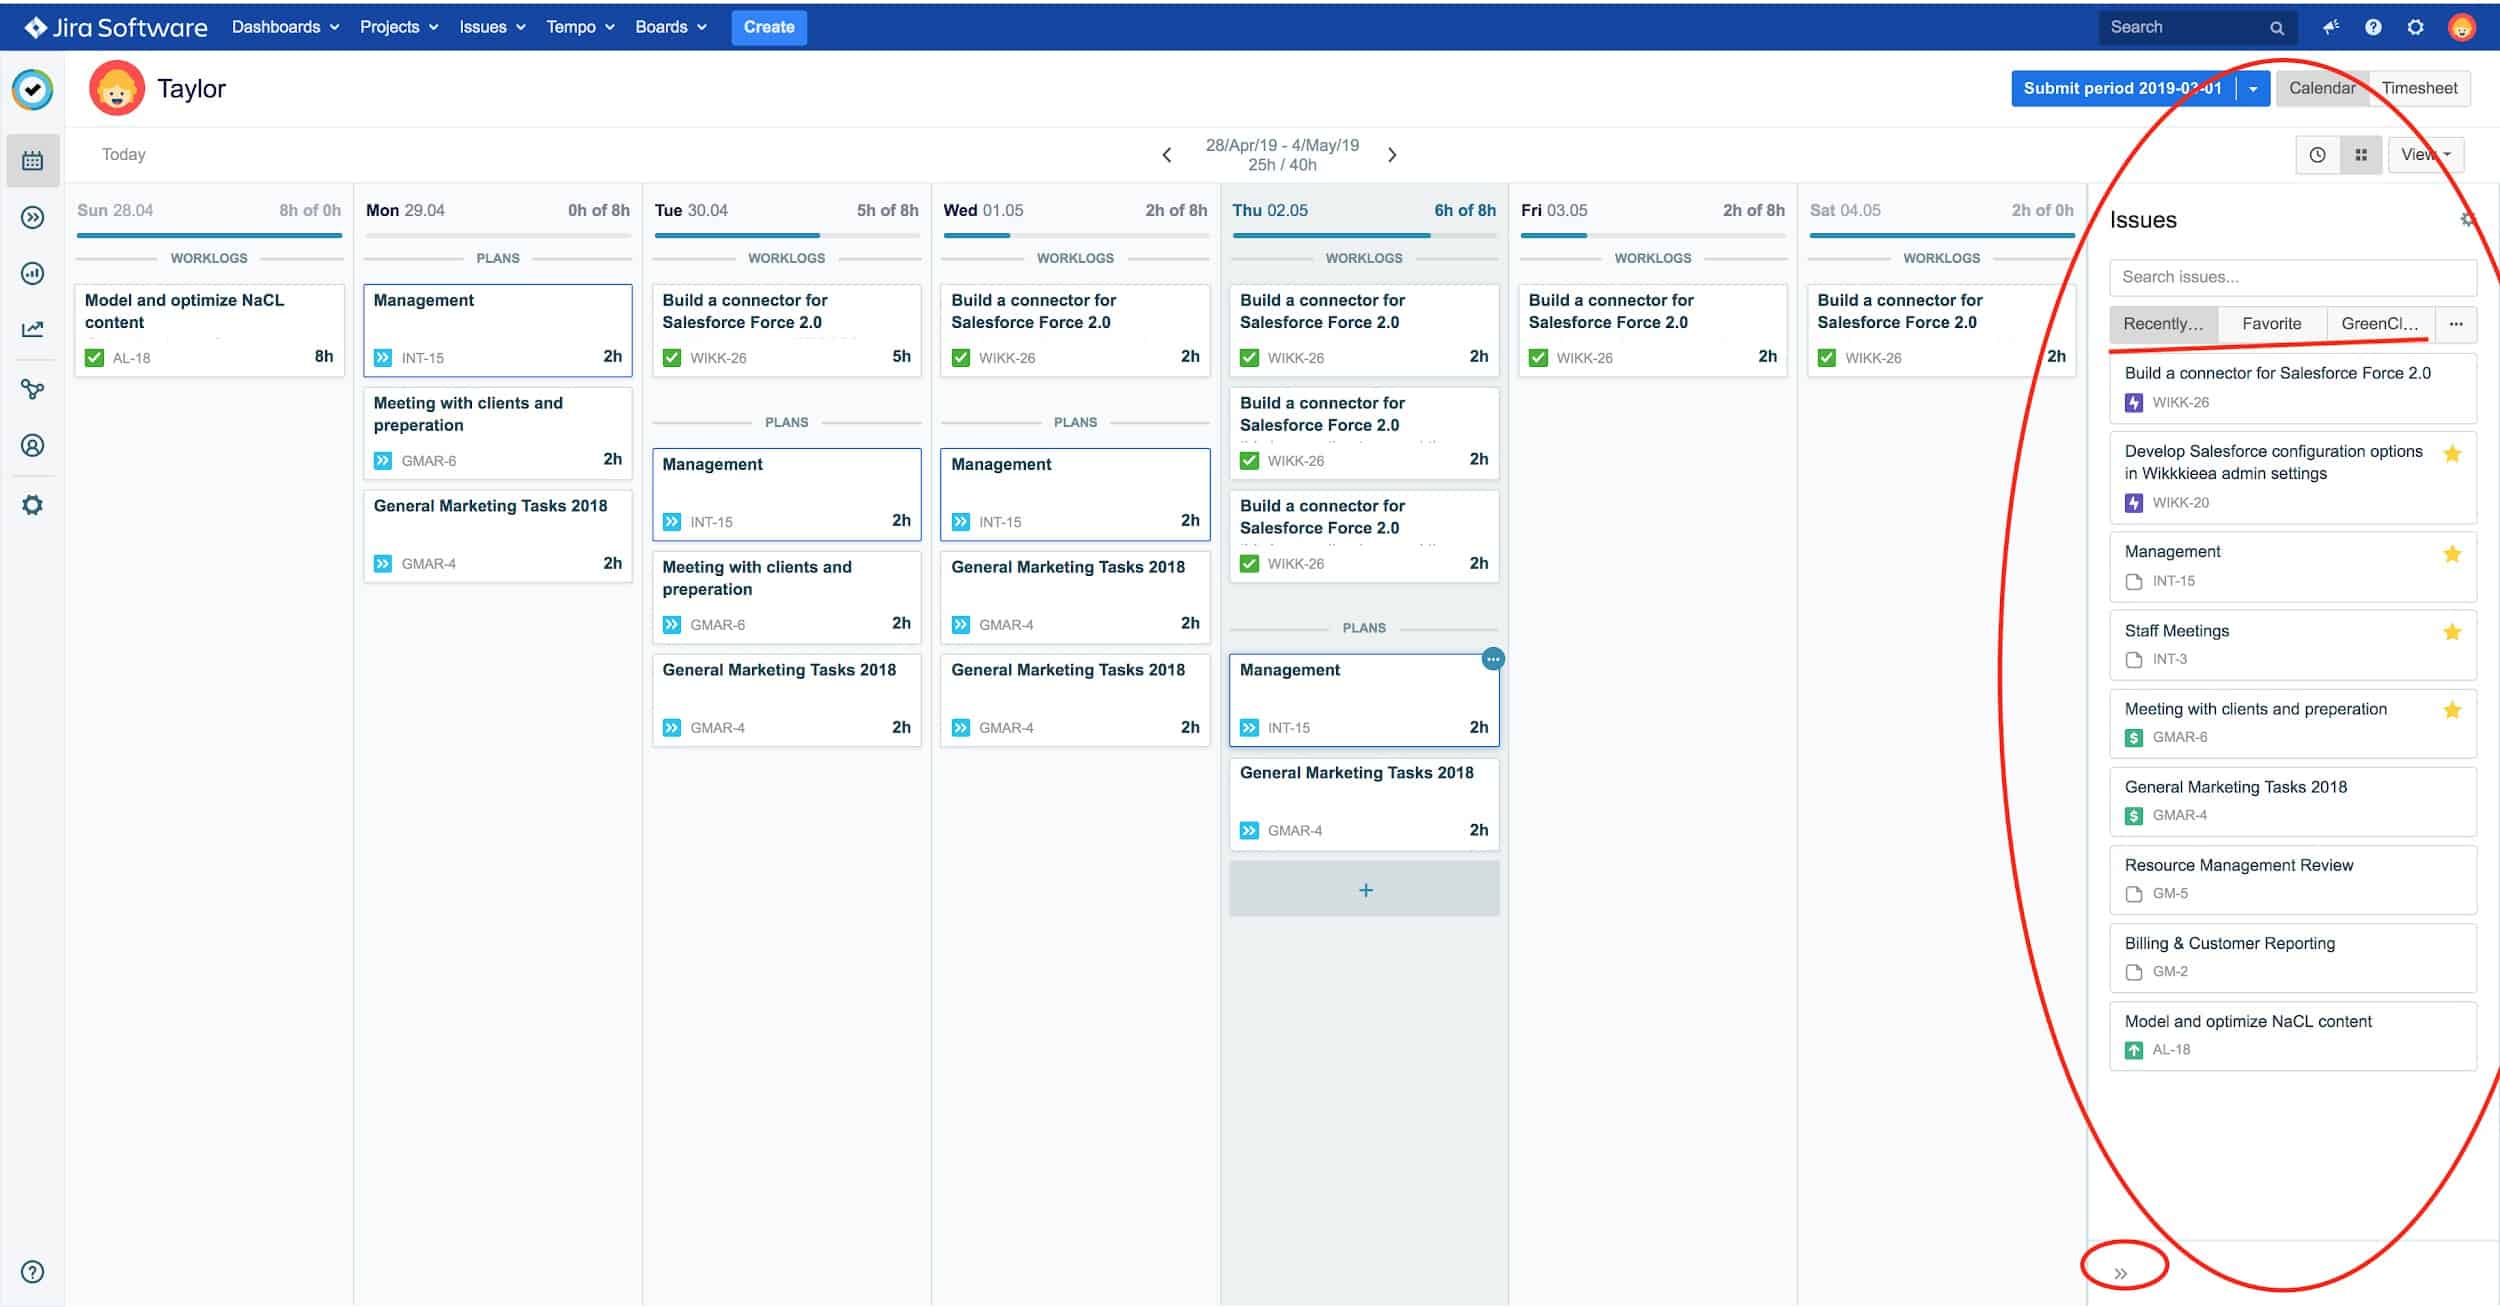
Task: Click the Teams network icon in the sidebar
Action: pyautogui.click(x=32, y=388)
